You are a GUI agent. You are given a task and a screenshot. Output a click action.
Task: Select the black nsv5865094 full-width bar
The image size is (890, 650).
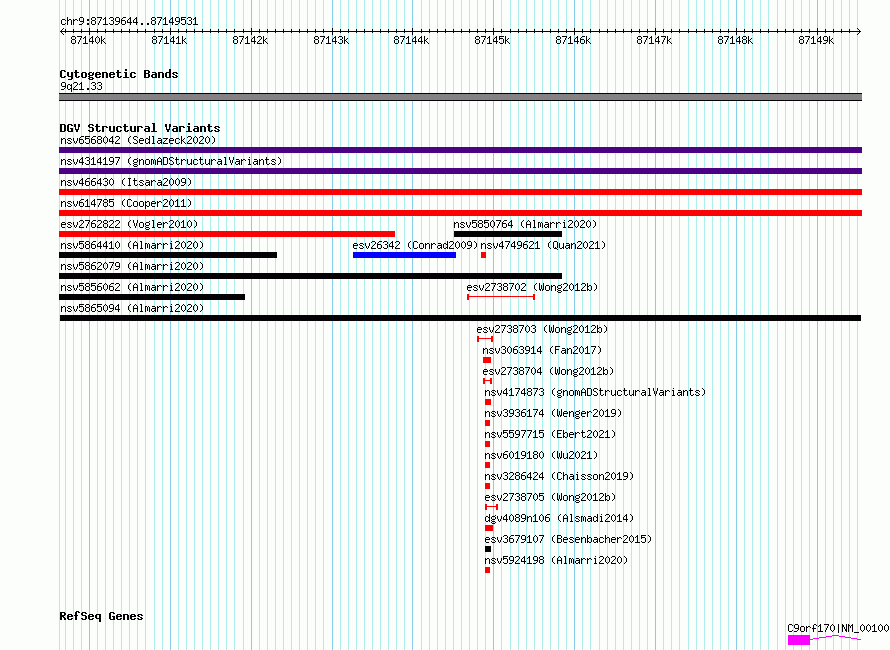pyautogui.click(x=460, y=318)
